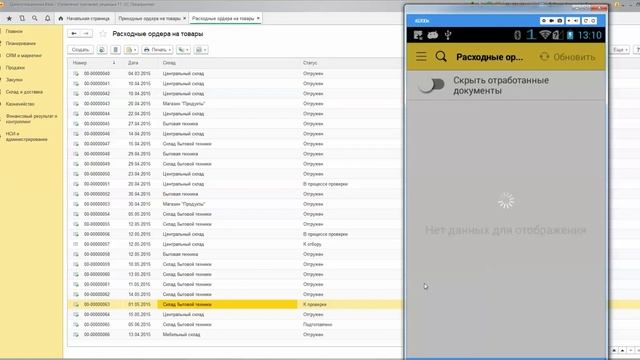Sort the list by the Статус column header
The height and width of the screenshot is (360, 640).
pyautogui.click(x=310, y=63)
